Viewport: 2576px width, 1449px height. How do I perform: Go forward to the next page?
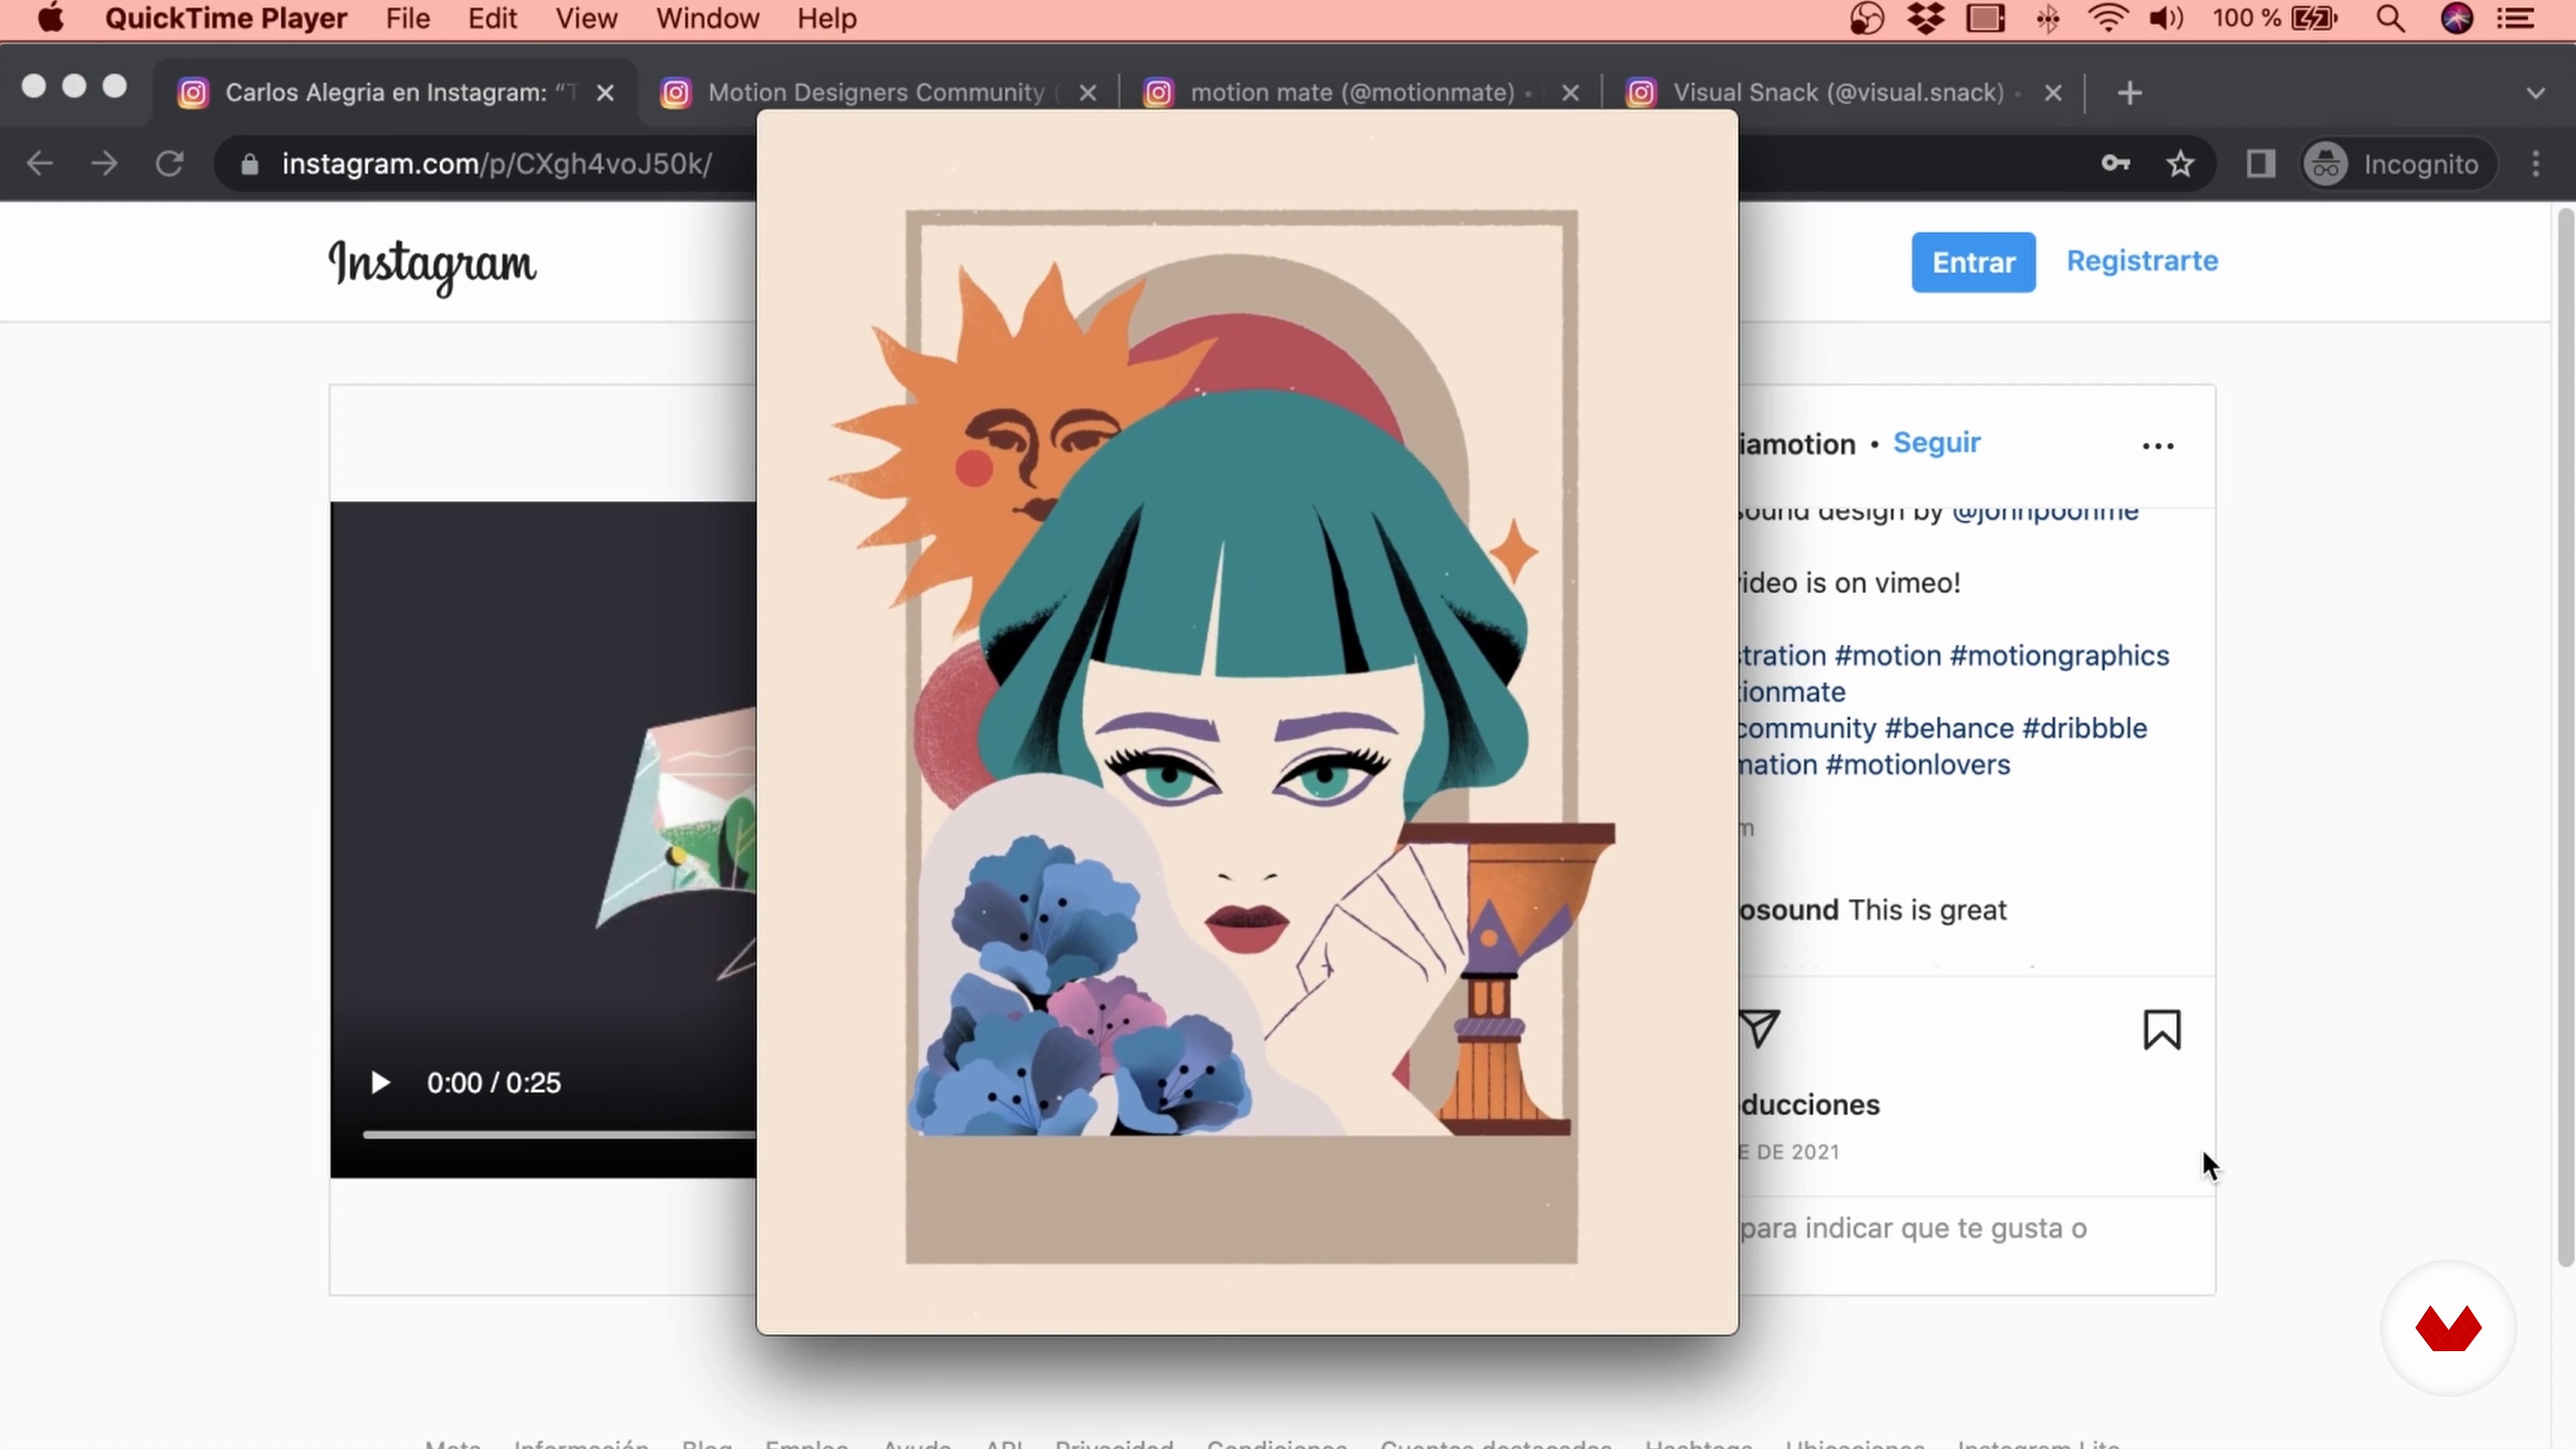(x=104, y=164)
